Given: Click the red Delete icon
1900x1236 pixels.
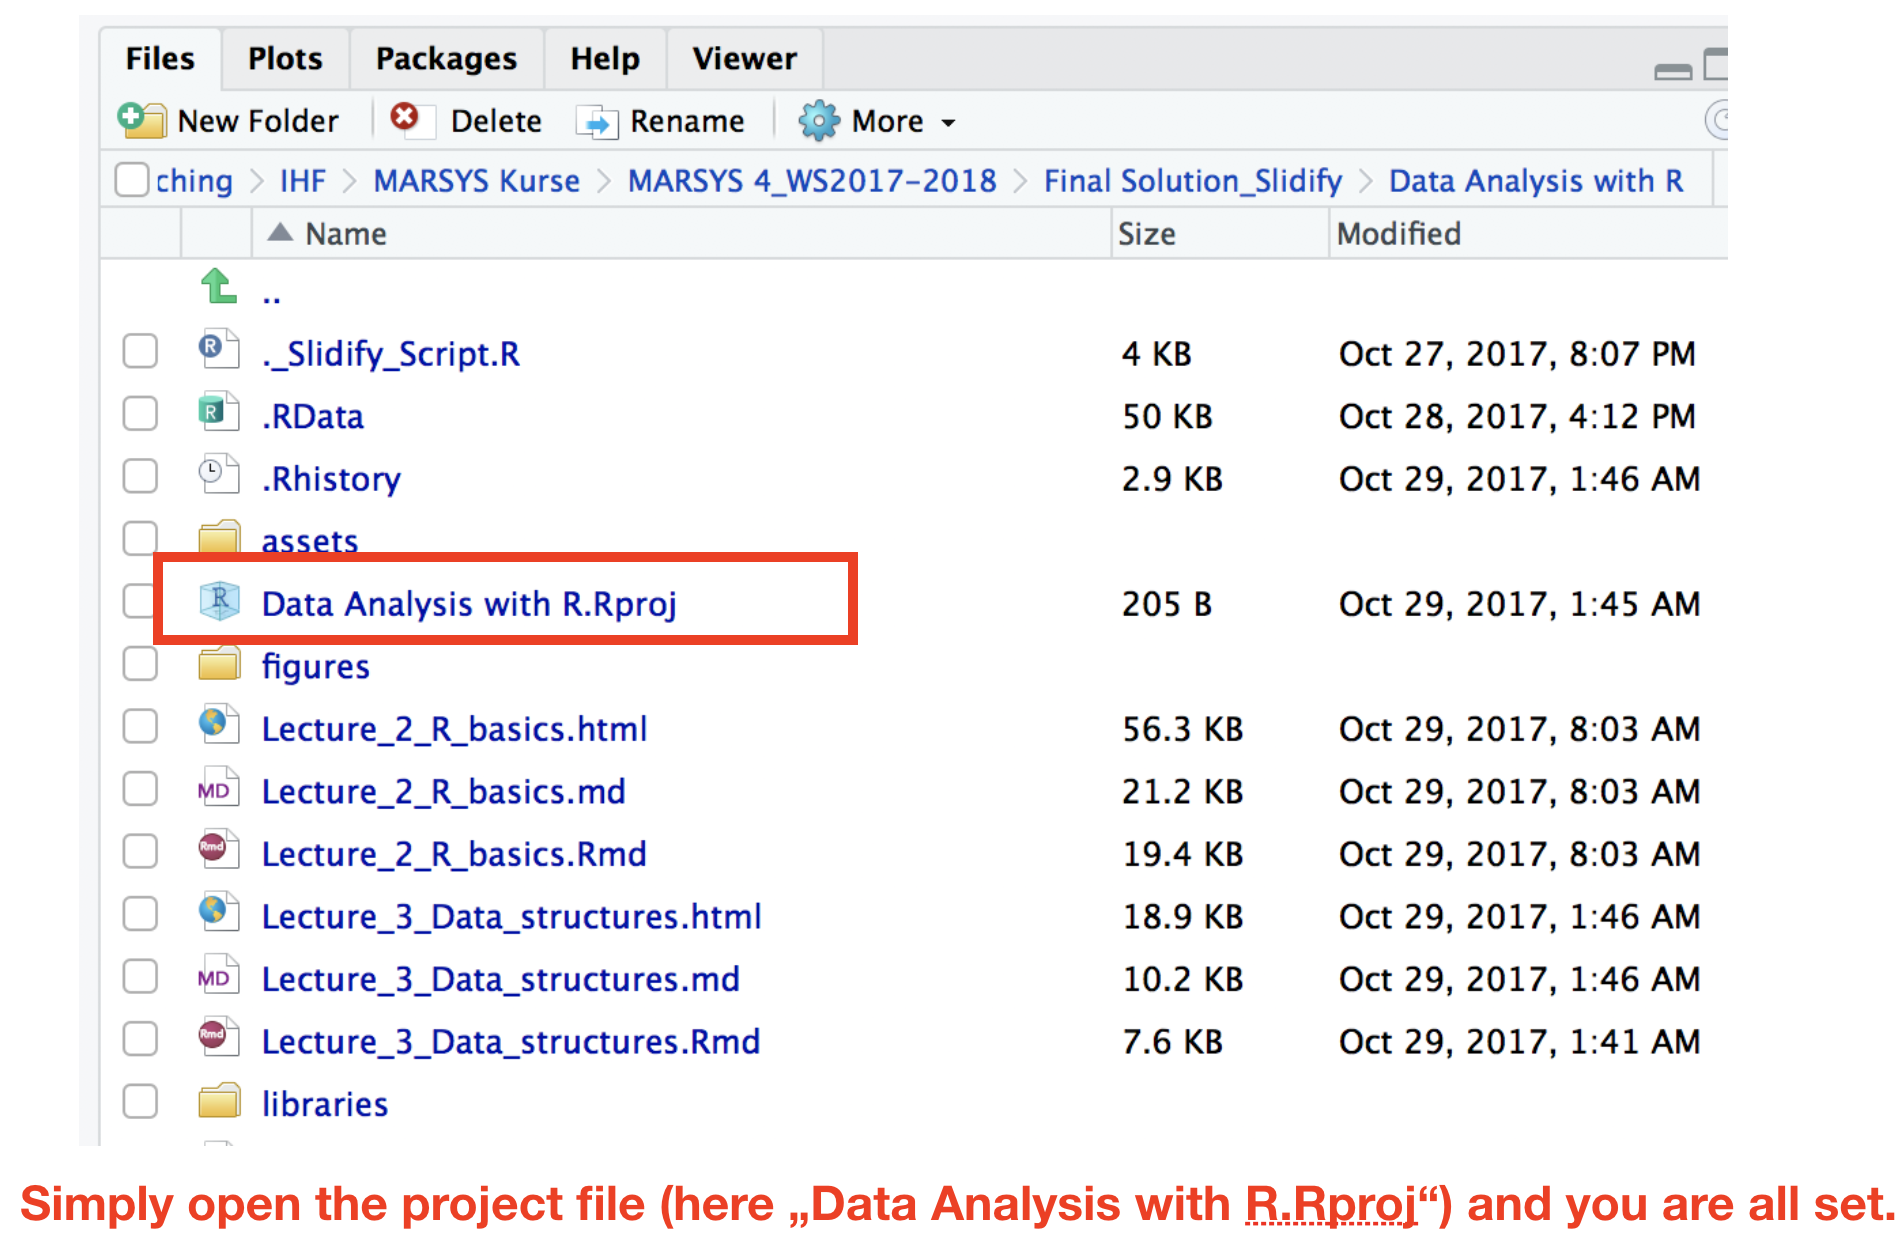Looking at the screenshot, I should click(405, 118).
